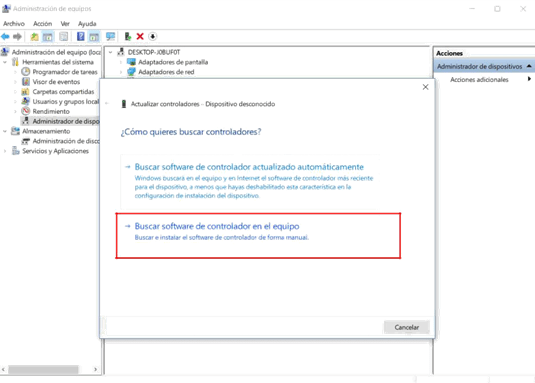Expand the Carpetas compartidas node
The height and width of the screenshot is (383, 535).
tap(15, 92)
